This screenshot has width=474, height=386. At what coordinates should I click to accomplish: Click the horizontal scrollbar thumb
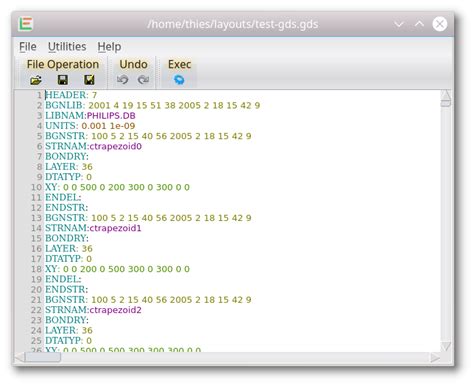pos(43,358)
